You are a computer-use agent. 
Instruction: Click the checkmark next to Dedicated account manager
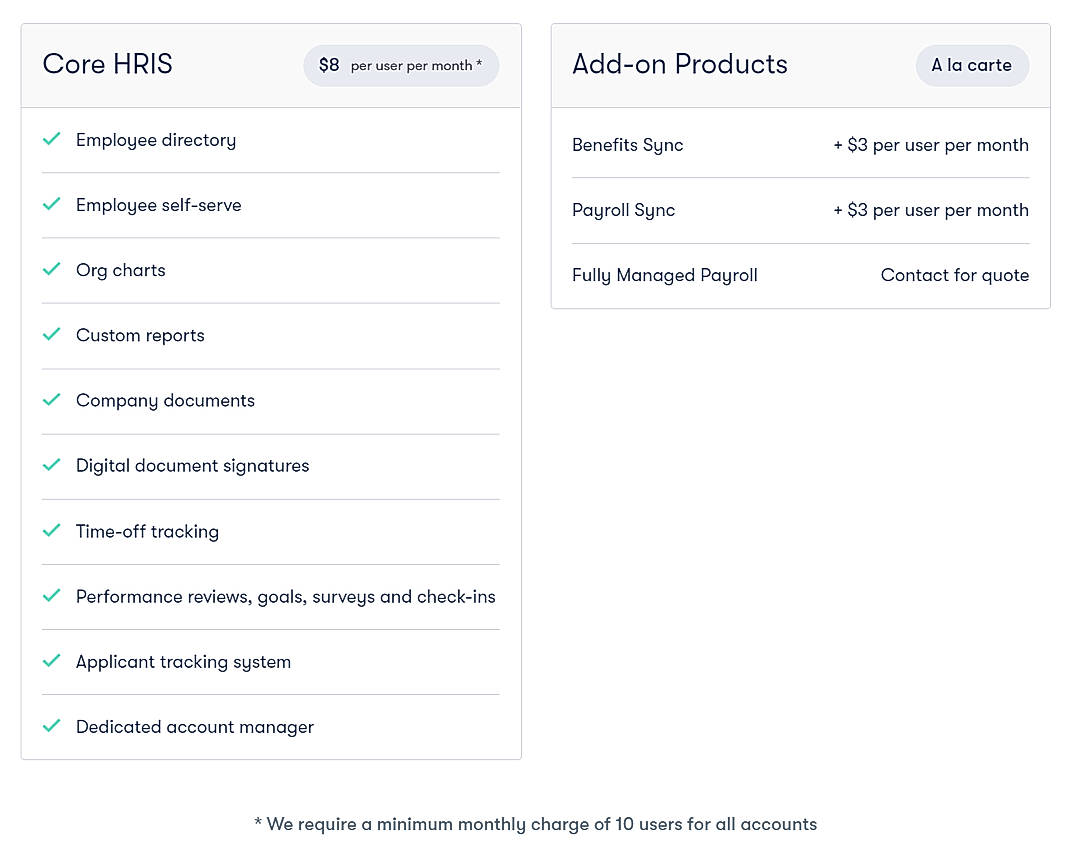[x=52, y=727]
